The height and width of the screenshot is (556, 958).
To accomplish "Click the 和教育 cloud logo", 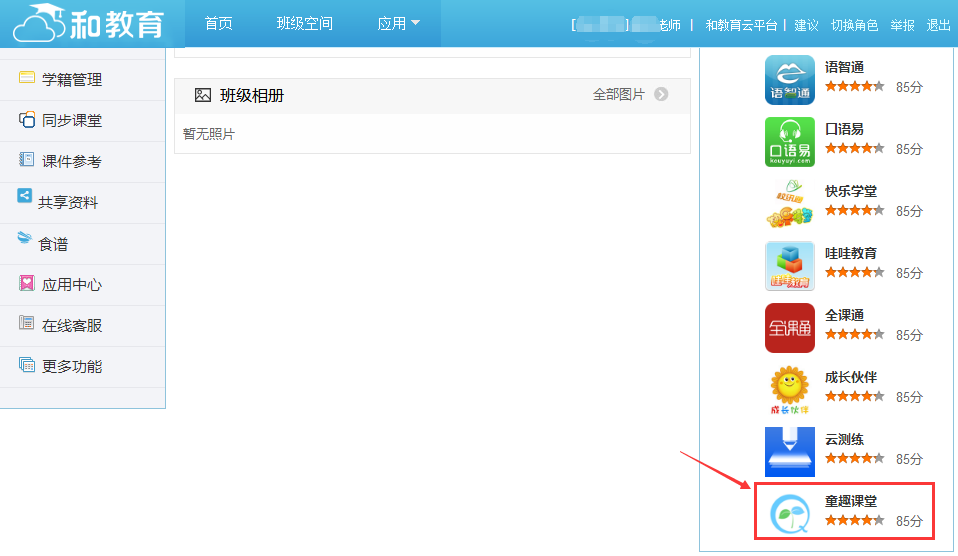I will click(90, 23).
